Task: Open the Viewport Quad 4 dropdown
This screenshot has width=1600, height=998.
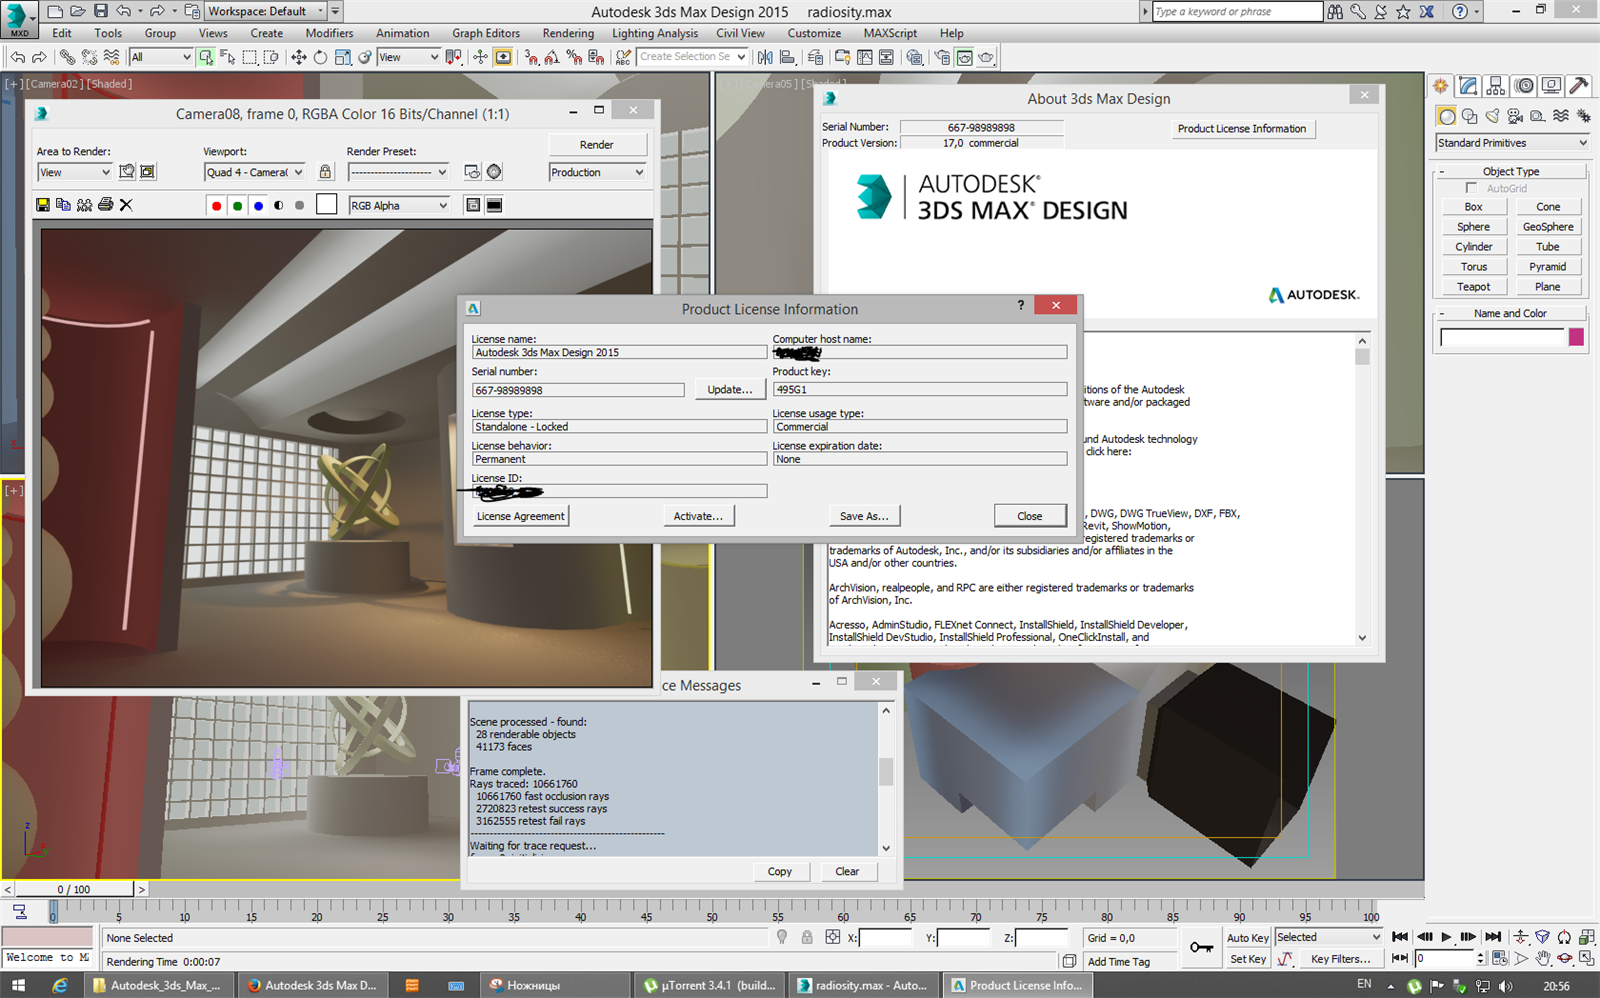Action: (254, 172)
